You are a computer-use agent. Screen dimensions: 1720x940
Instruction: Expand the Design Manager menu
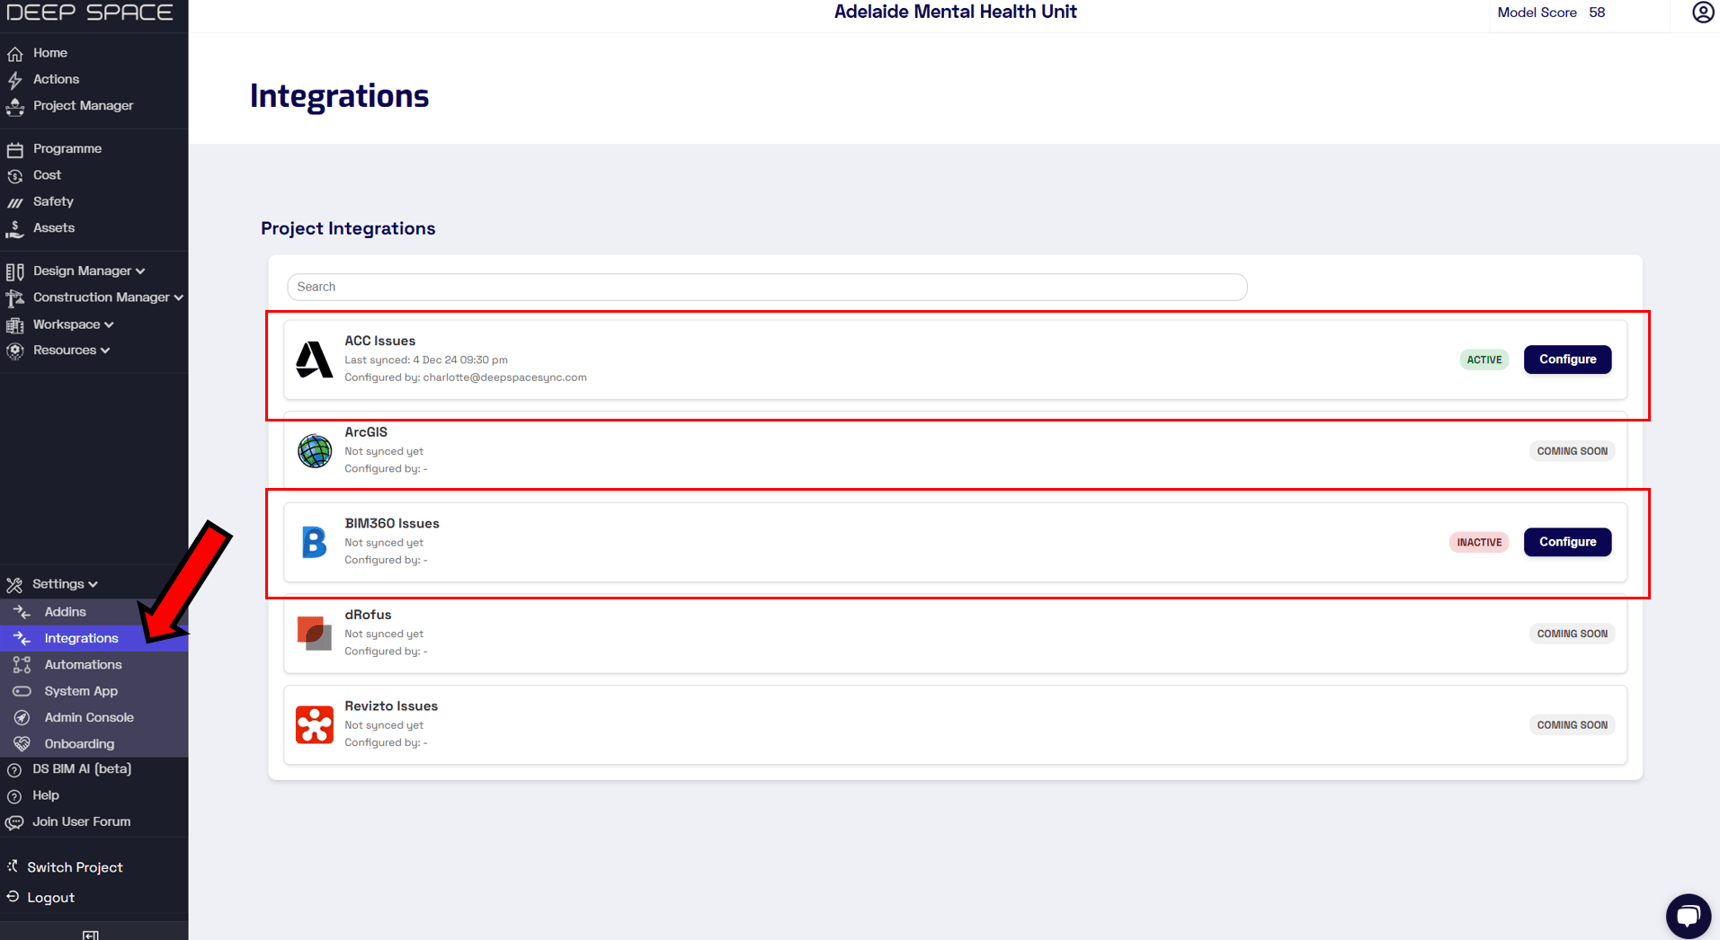(x=88, y=271)
